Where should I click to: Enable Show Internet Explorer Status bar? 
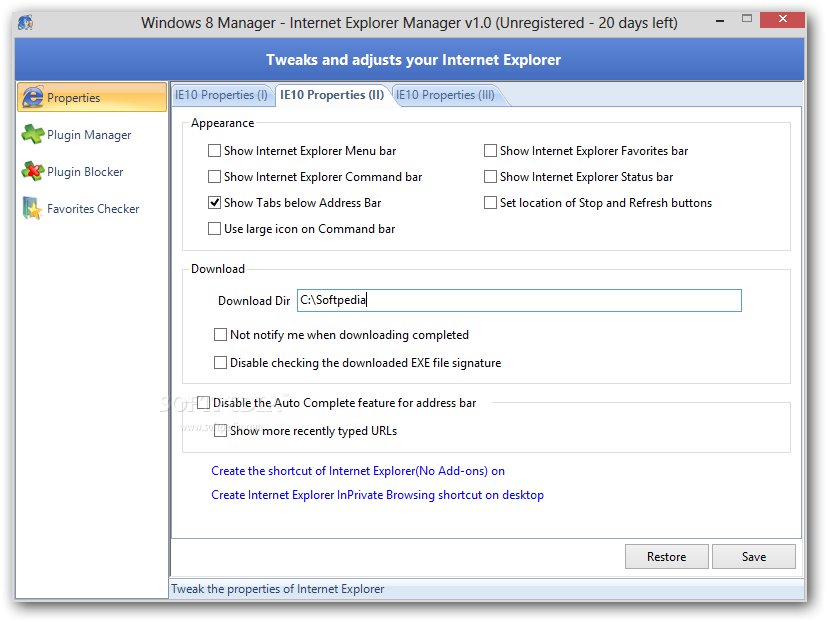490,177
